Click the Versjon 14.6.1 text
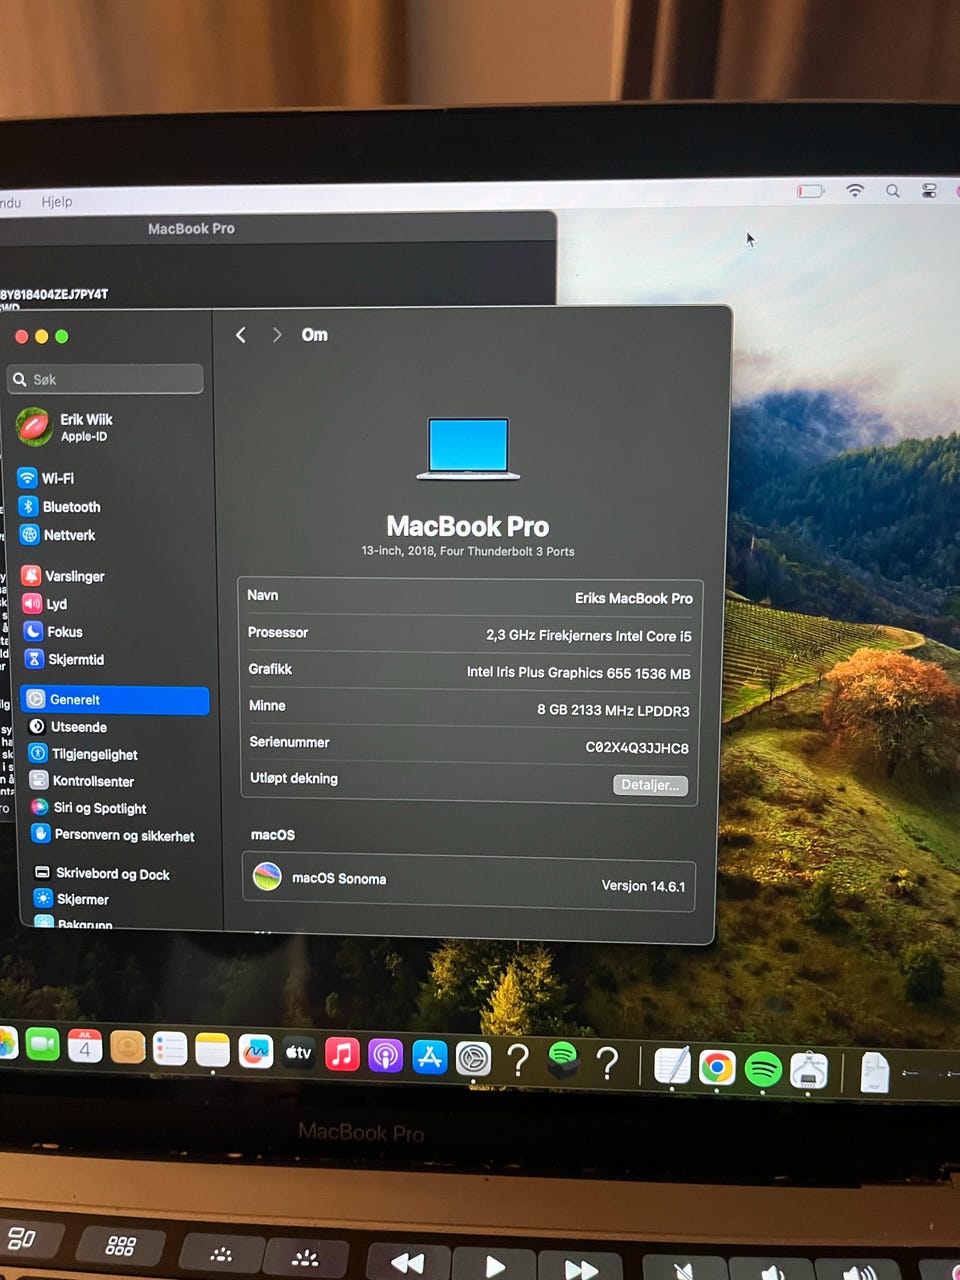This screenshot has width=960, height=1280. pos(643,886)
